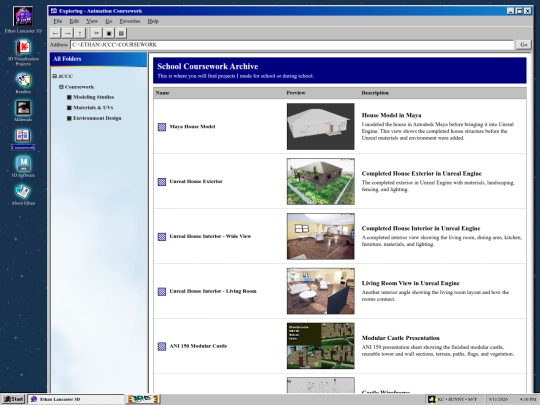This screenshot has height=405, width=540.
Task: Open the File menu
Action: coord(58,21)
